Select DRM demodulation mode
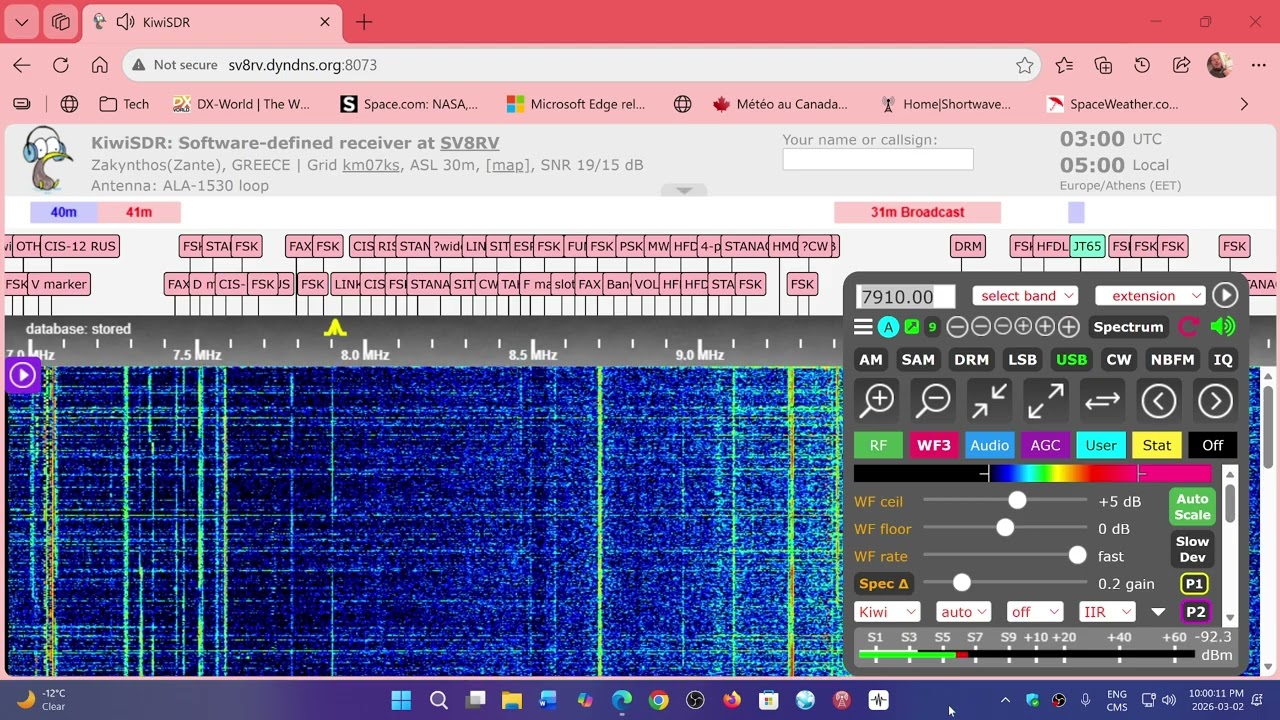 pyautogui.click(x=971, y=360)
